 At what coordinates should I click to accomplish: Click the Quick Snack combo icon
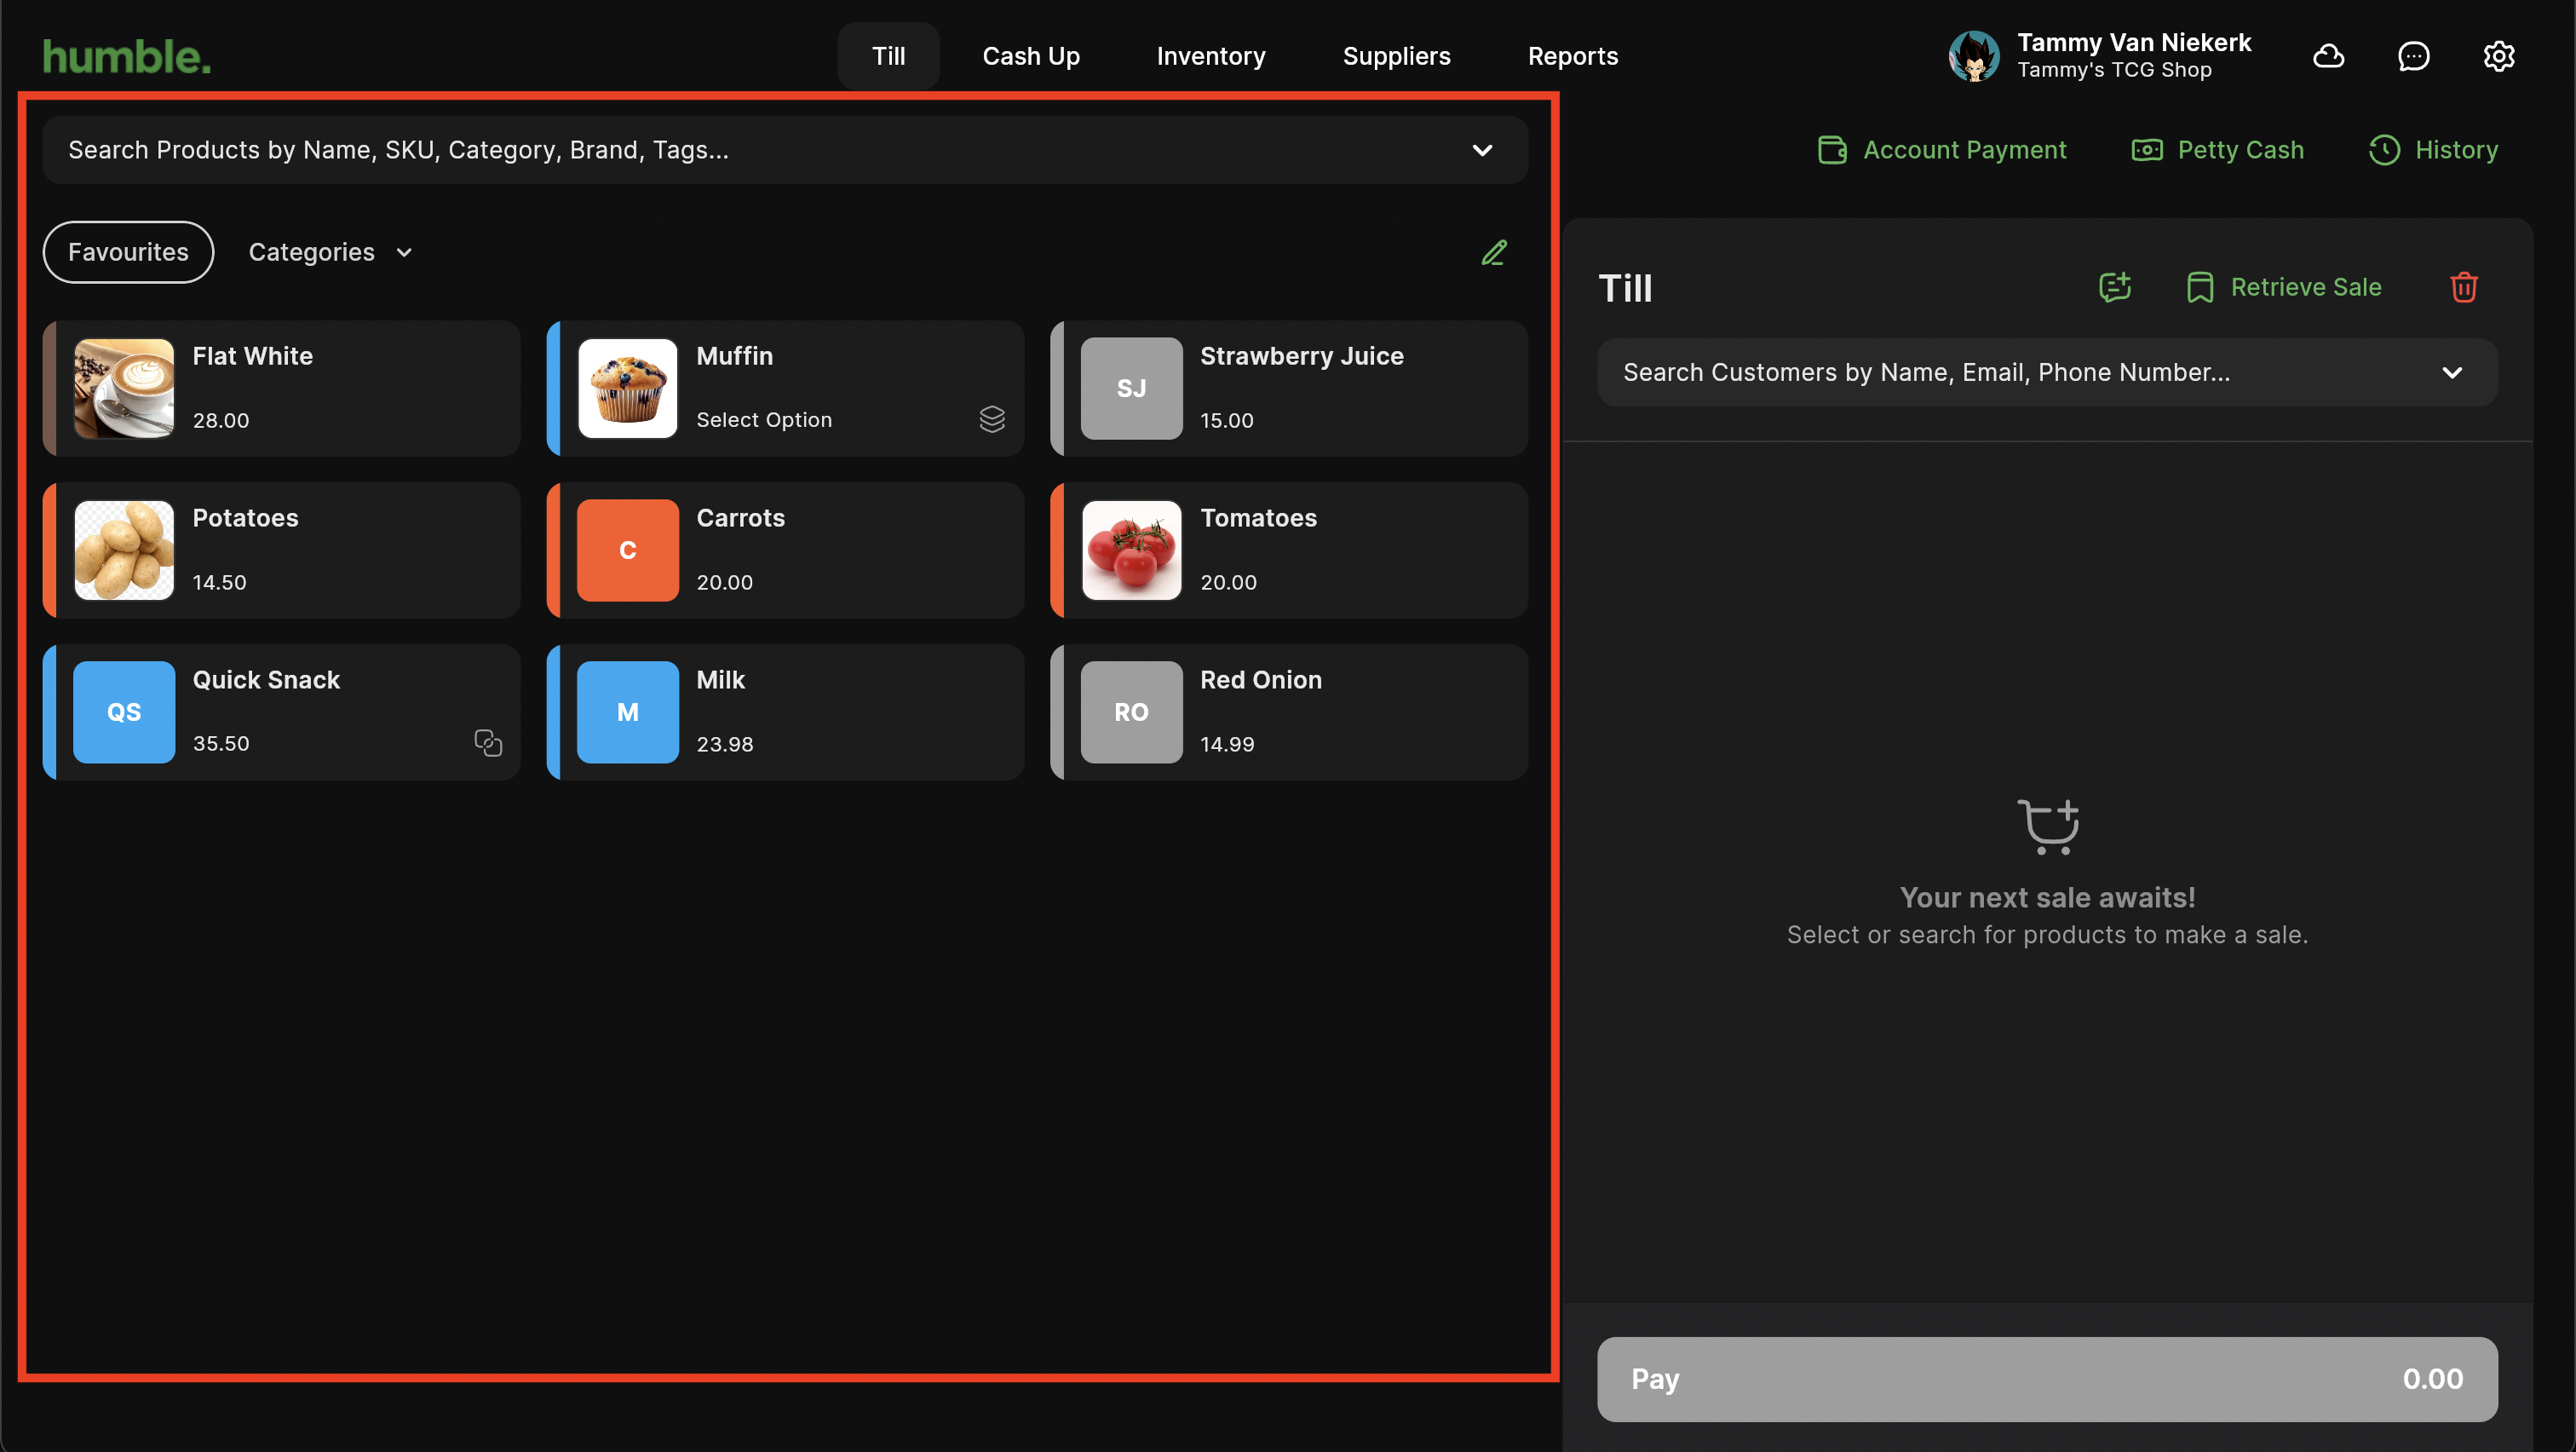[487, 743]
